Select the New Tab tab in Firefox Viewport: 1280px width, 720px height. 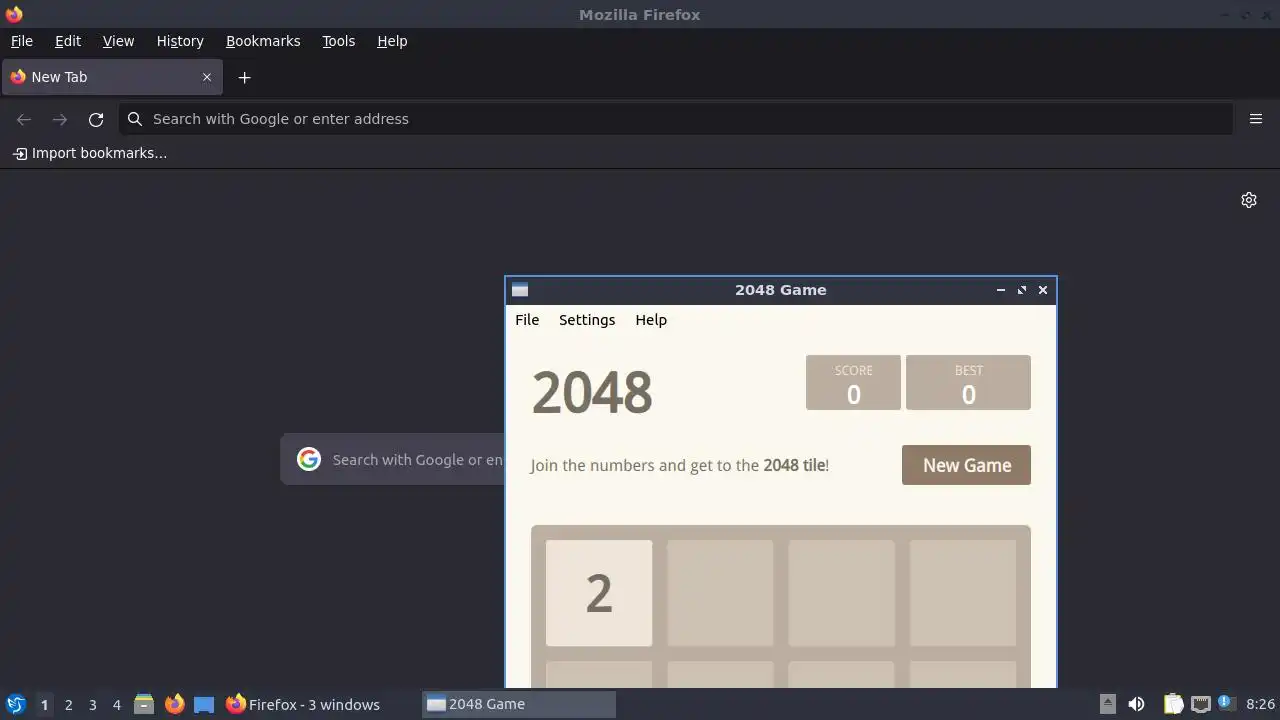click(x=112, y=77)
